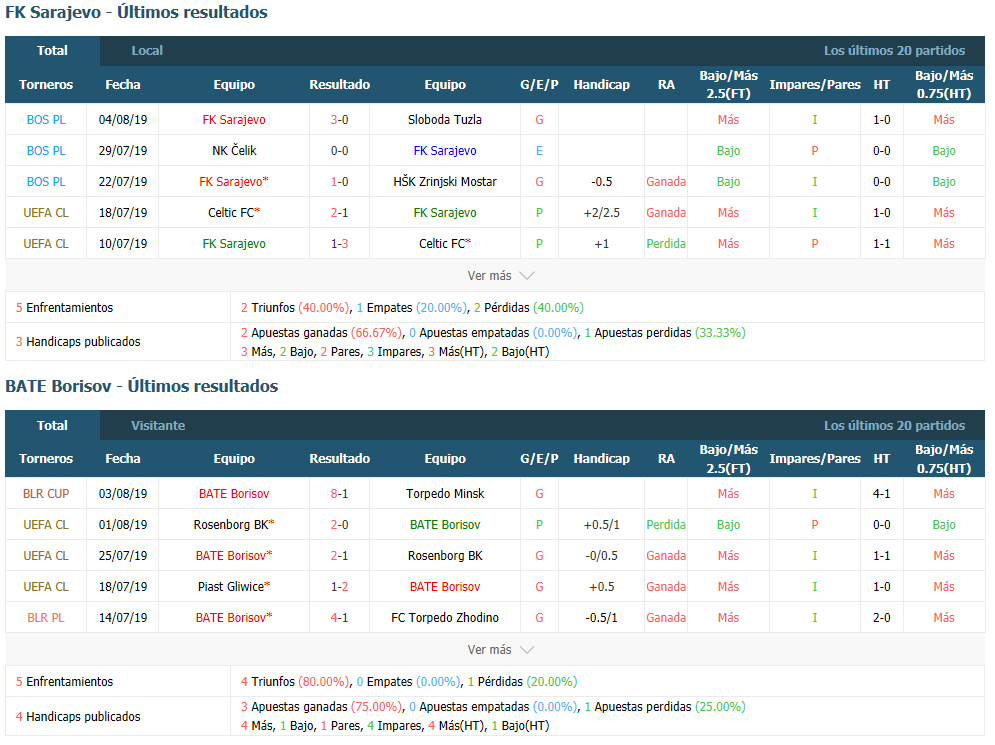Screen dimensions: 995x745
Task: Click BATE section Impares/Pares column header
Action: point(815,459)
